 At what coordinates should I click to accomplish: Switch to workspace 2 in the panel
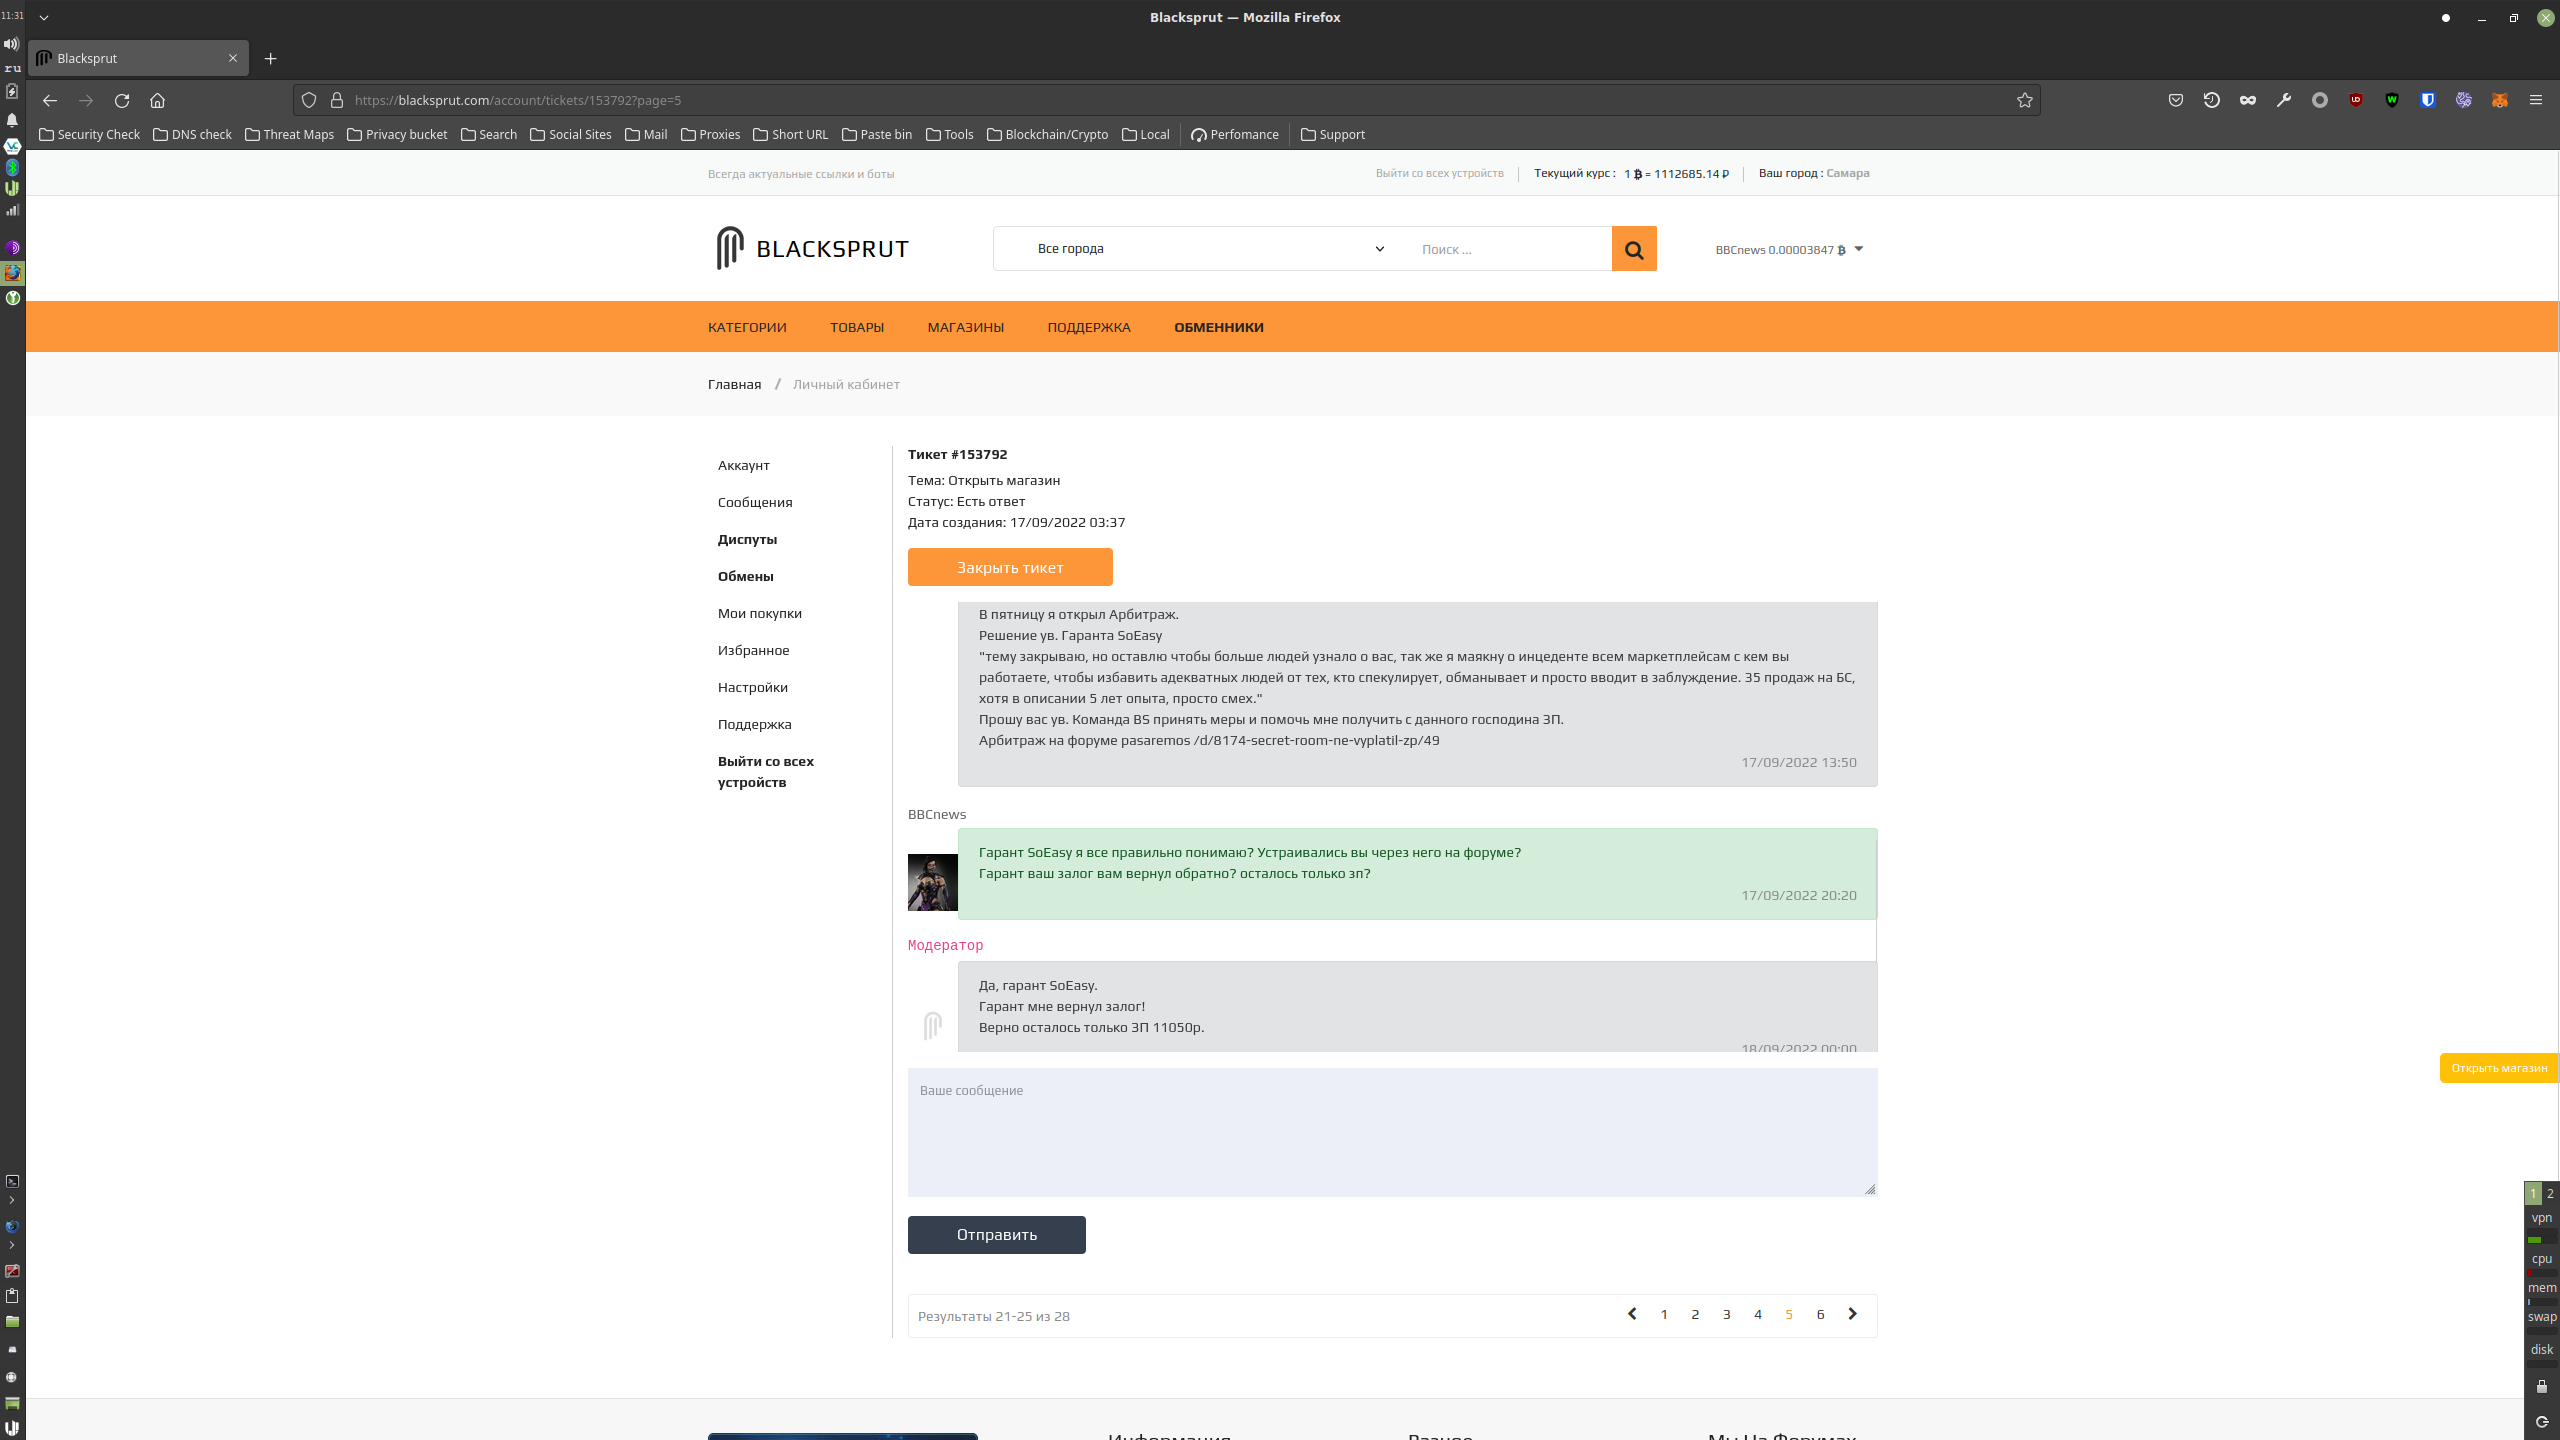pyautogui.click(x=2550, y=1193)
